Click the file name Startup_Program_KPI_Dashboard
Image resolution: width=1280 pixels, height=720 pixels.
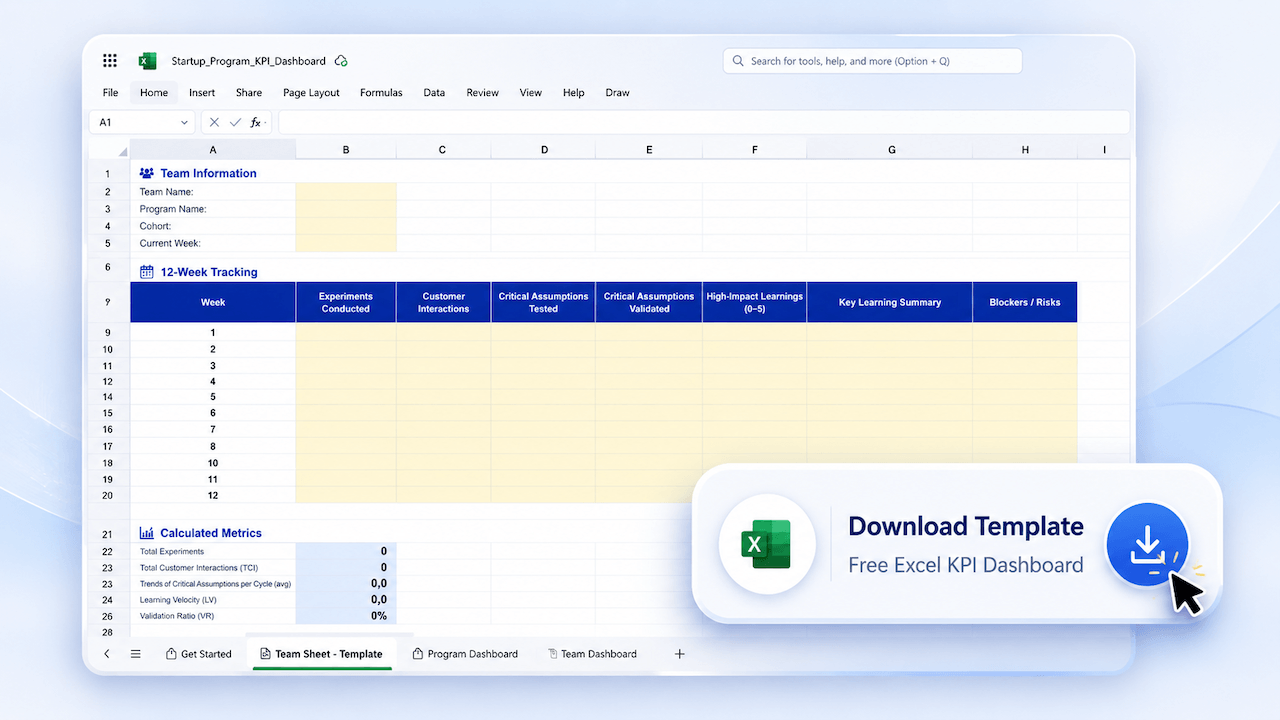click(x=248, y=61)
